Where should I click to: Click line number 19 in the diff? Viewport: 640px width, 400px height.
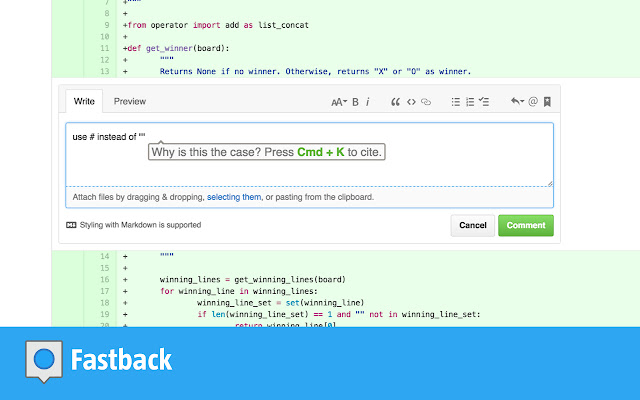click(x=105, y=314)
